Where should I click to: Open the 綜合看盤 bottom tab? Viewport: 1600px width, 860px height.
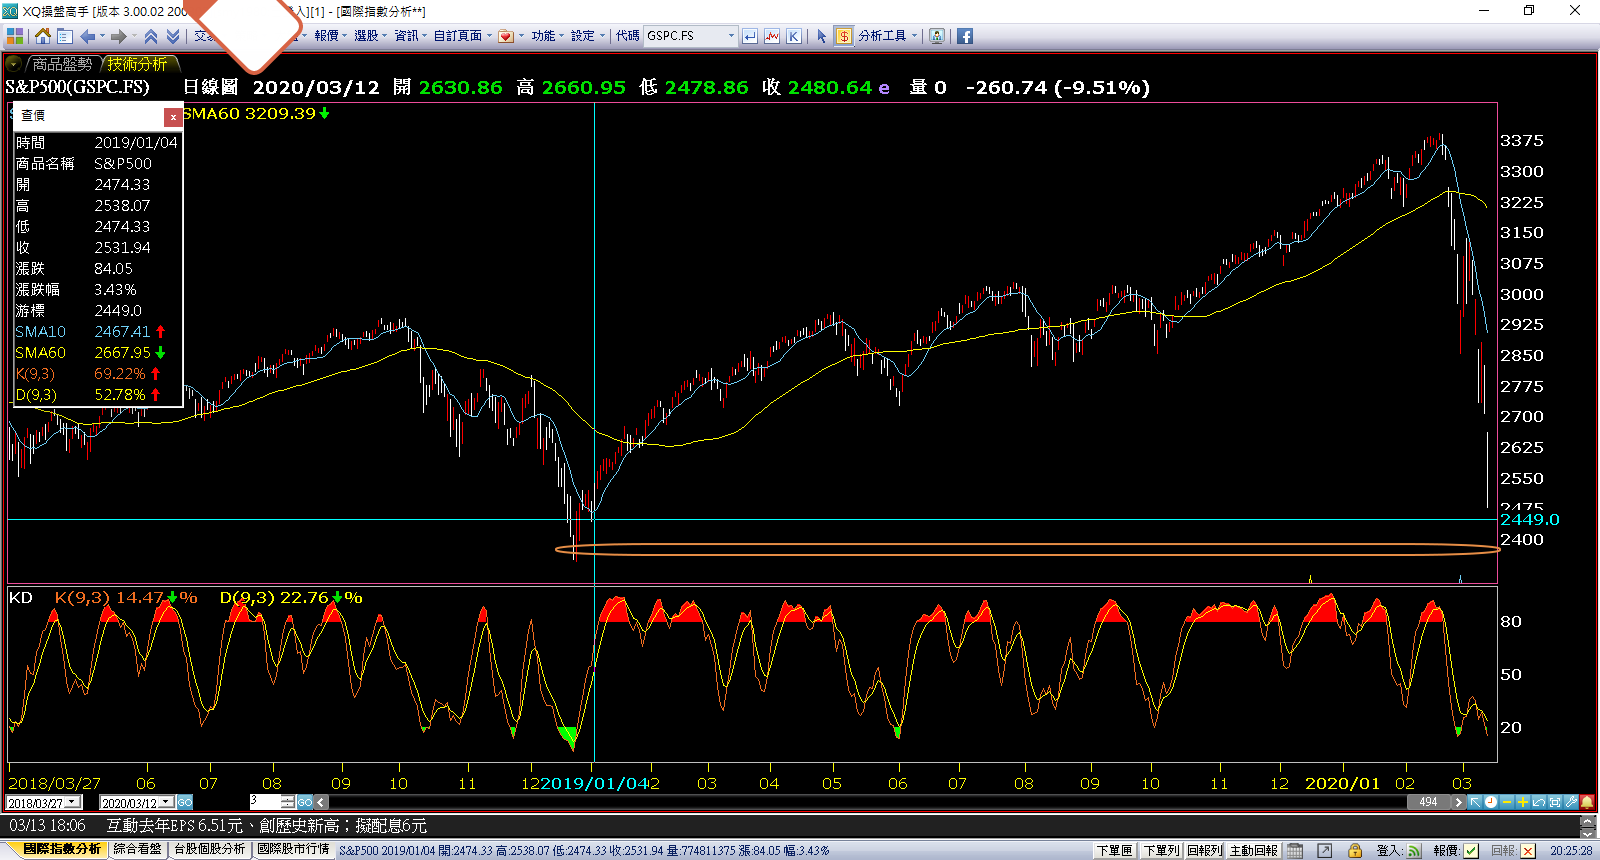point(137,849)
